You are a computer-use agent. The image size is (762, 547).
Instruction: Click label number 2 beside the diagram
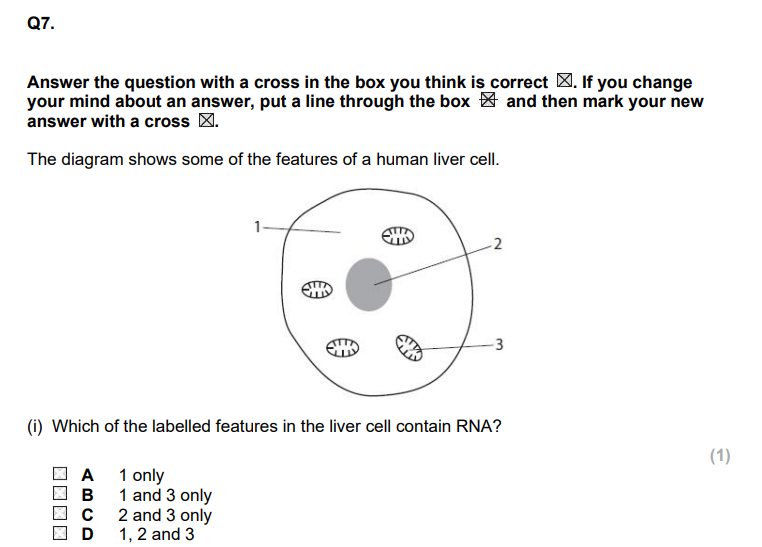click(x=497, y=244)
